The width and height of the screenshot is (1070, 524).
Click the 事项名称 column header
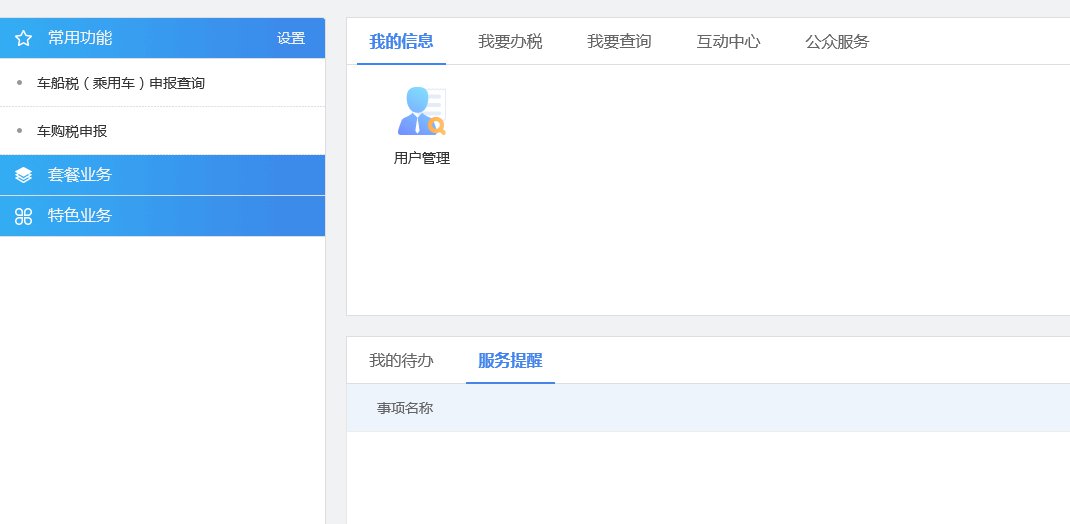point(405,408)
